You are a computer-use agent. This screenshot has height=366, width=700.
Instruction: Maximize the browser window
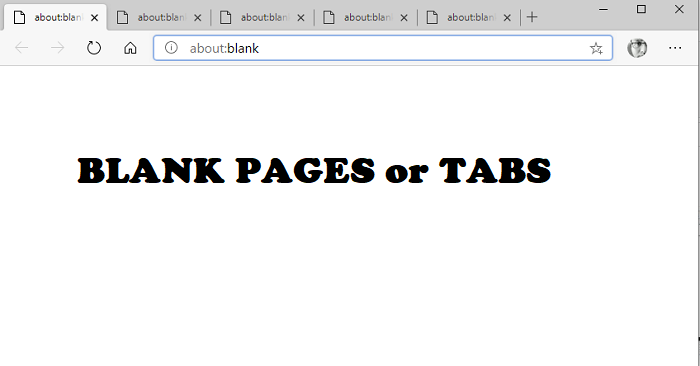point(641,9)
